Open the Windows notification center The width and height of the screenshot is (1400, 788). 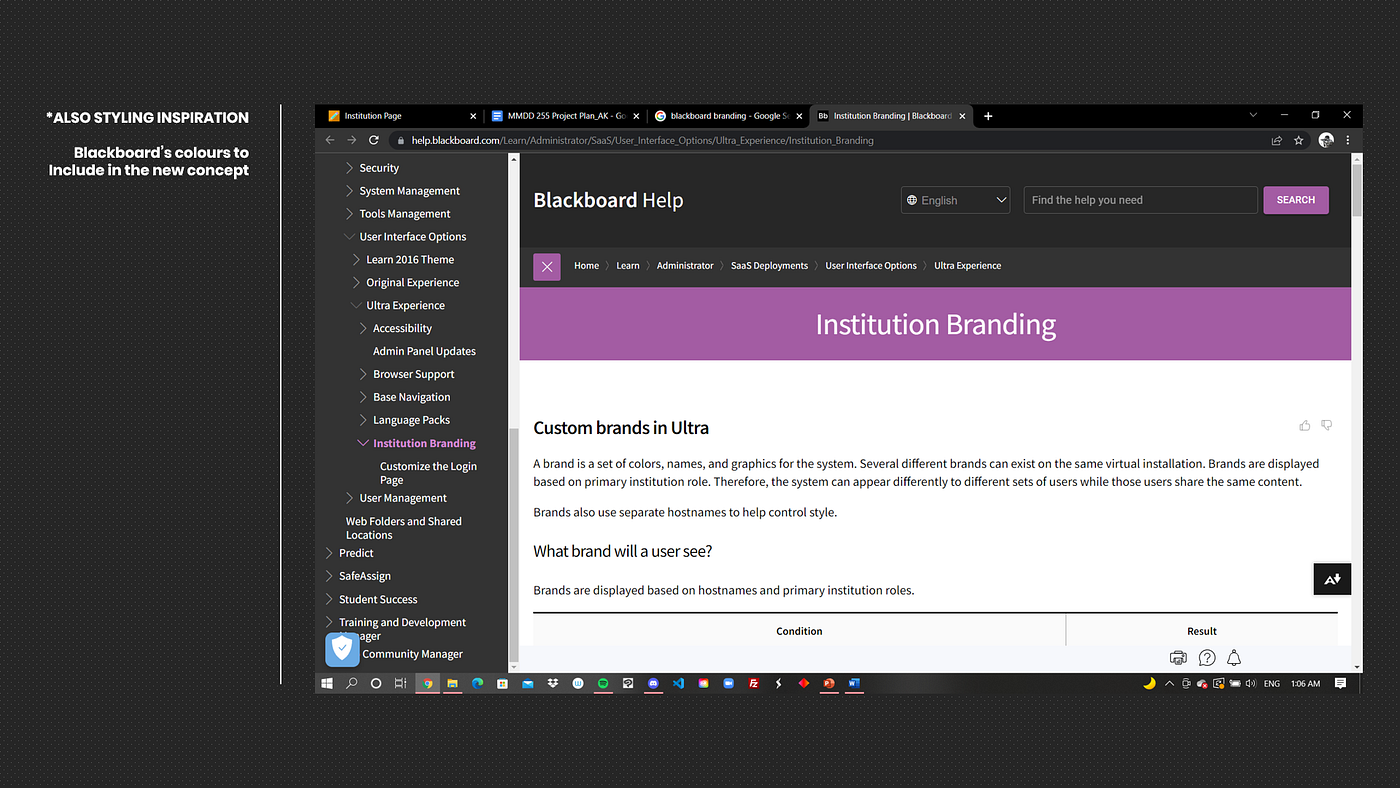click(1340, 684)
